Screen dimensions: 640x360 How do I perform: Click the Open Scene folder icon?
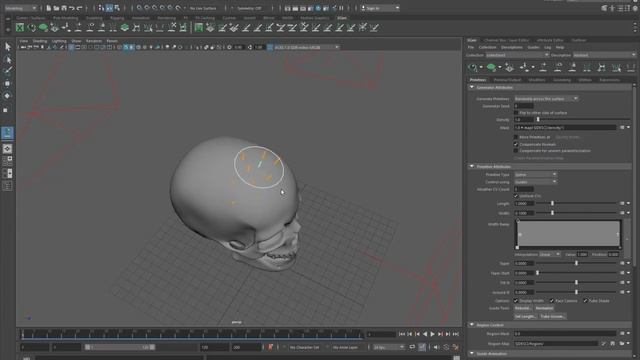click(x=56, y=8)
